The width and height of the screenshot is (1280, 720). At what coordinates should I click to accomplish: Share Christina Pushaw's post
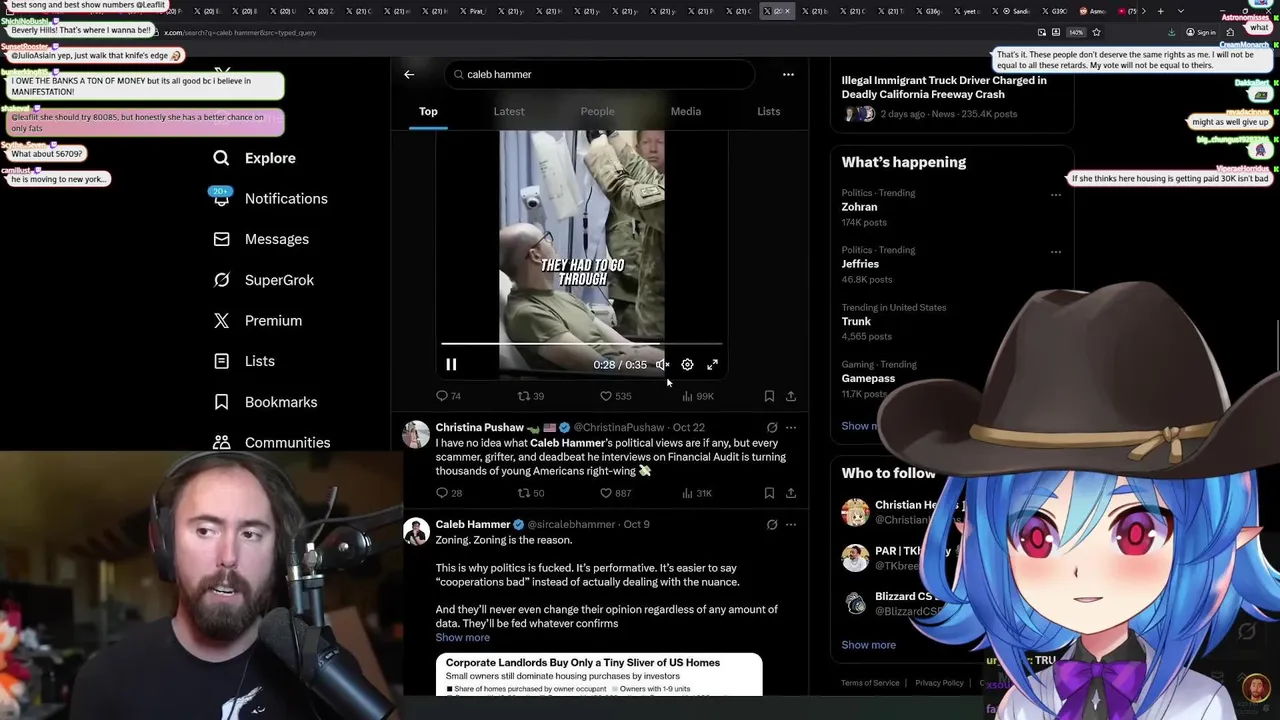click(790, 493)
